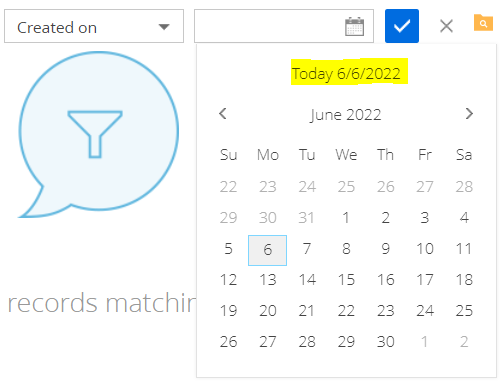Select May 31 greyed date
This screenshot has height=387, width=504.
[x=307, y=218]
